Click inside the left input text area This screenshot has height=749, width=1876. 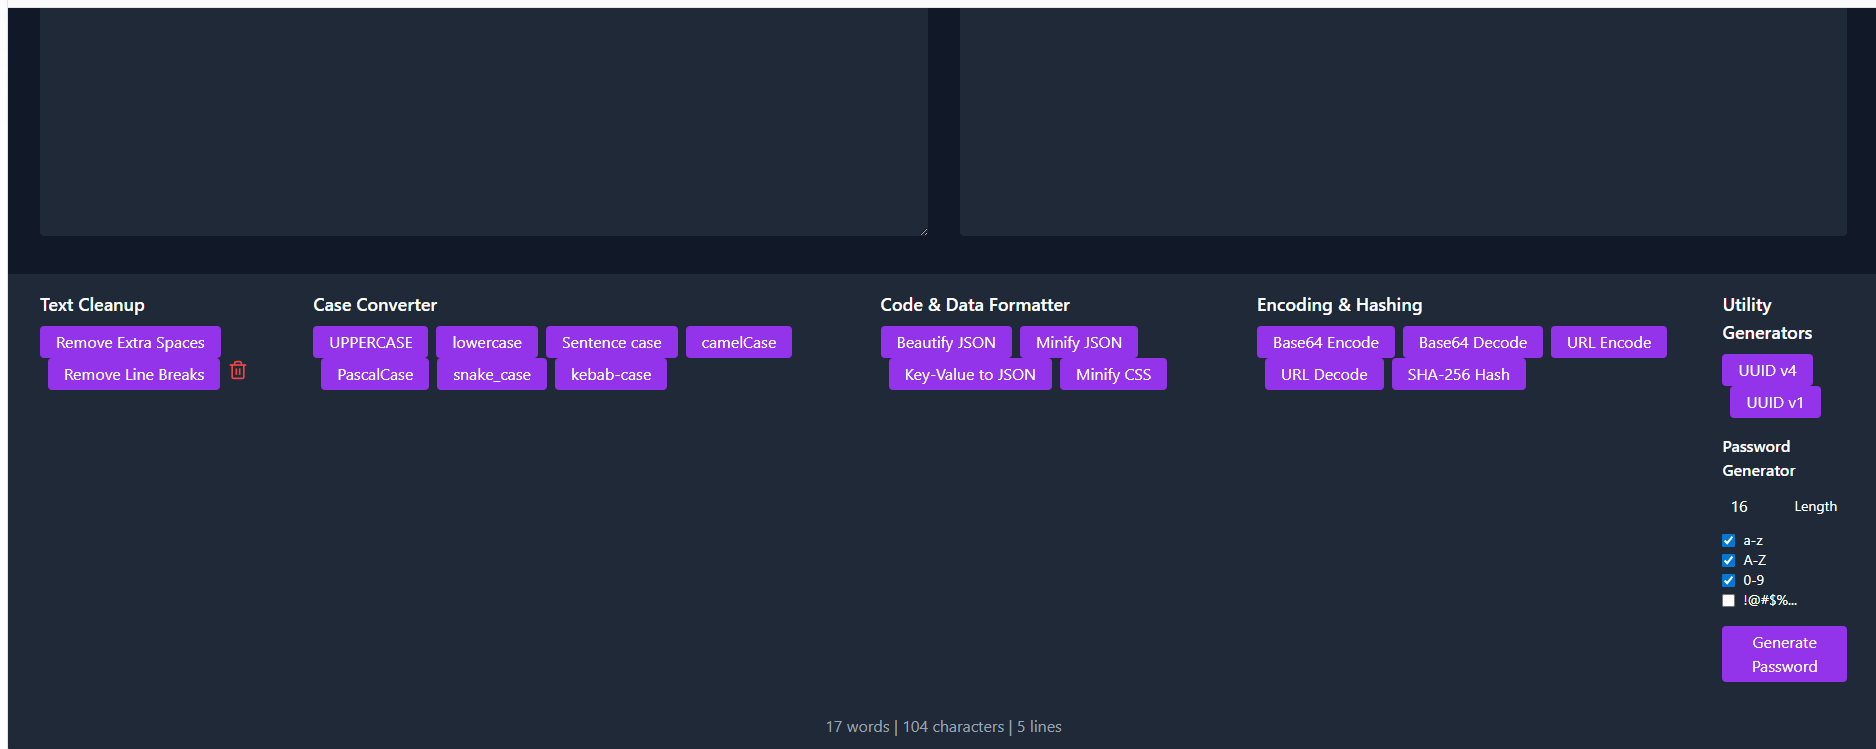(484, 122)
